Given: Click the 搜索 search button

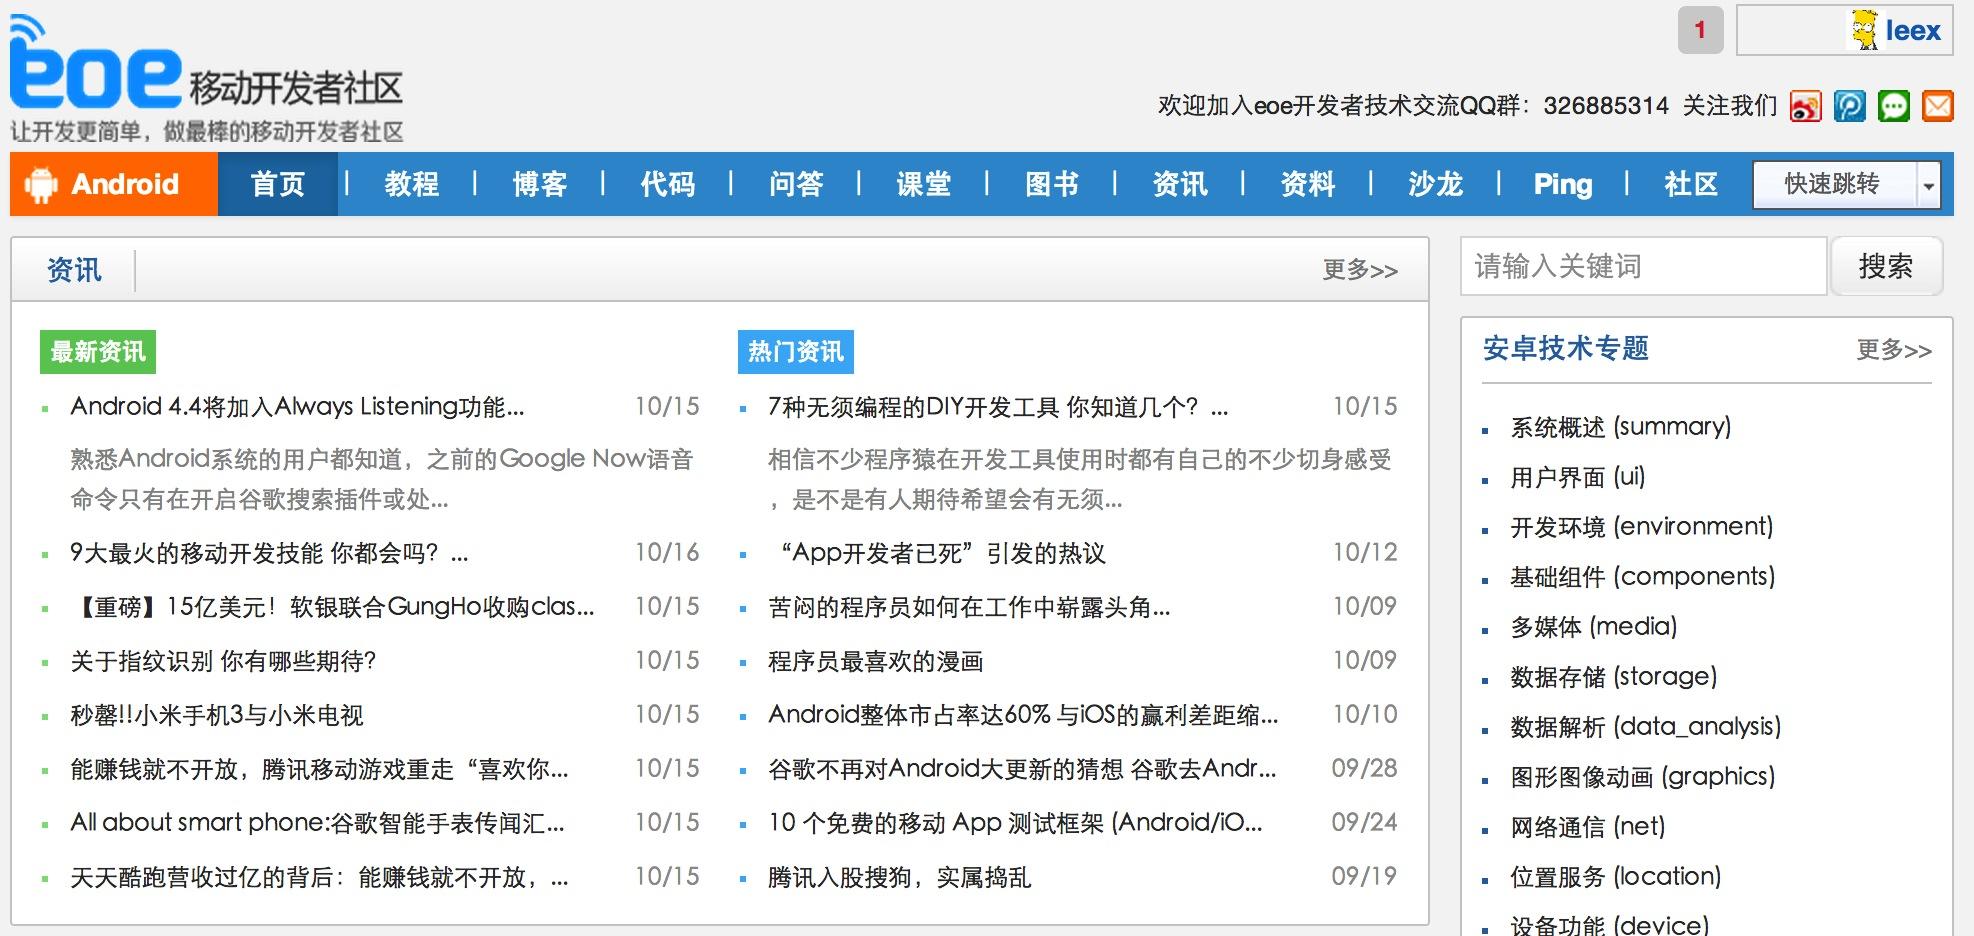Looking at the screenshot, I should coord(1888,266).
